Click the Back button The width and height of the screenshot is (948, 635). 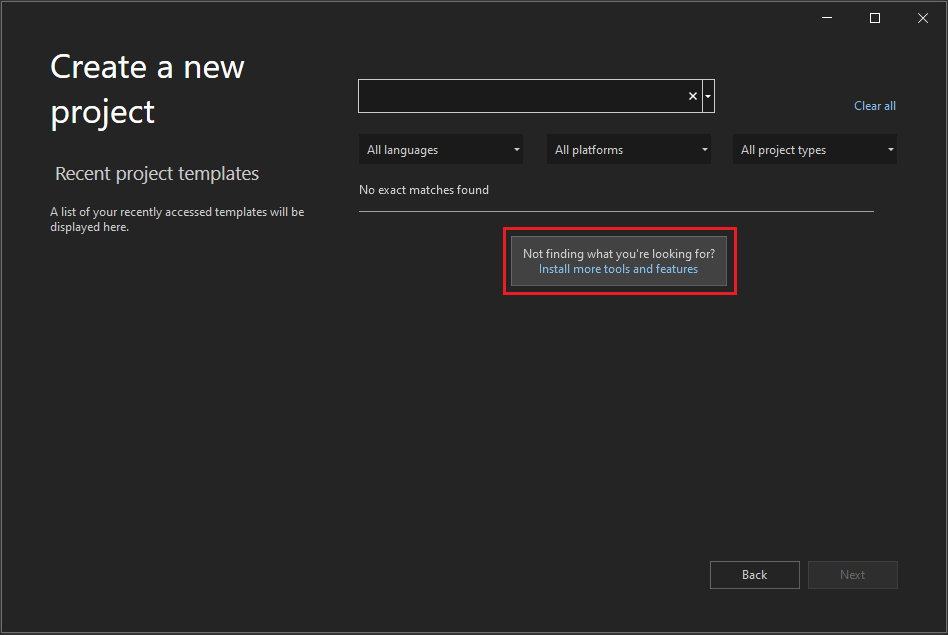(754, 574)
